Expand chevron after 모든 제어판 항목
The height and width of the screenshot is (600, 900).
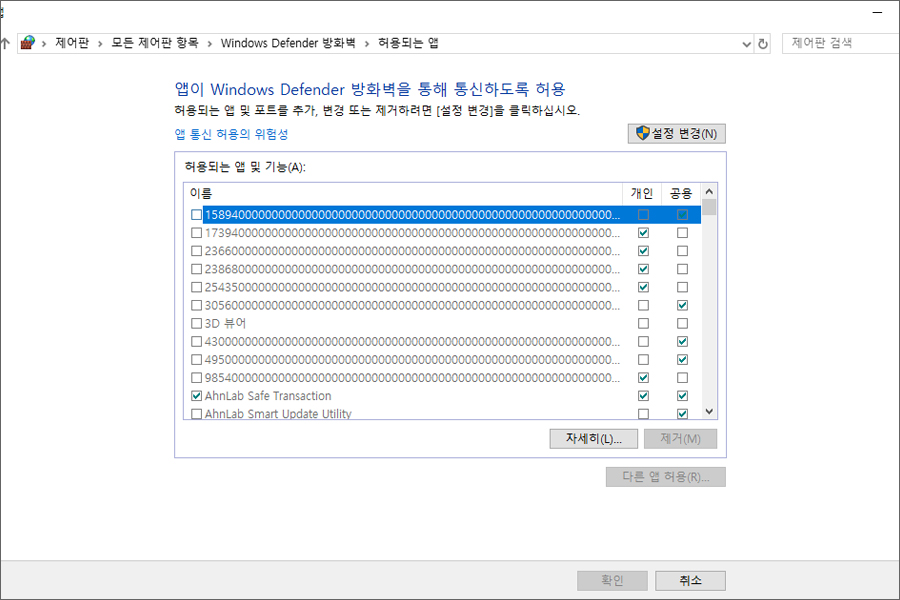click(x=210, y=44)
